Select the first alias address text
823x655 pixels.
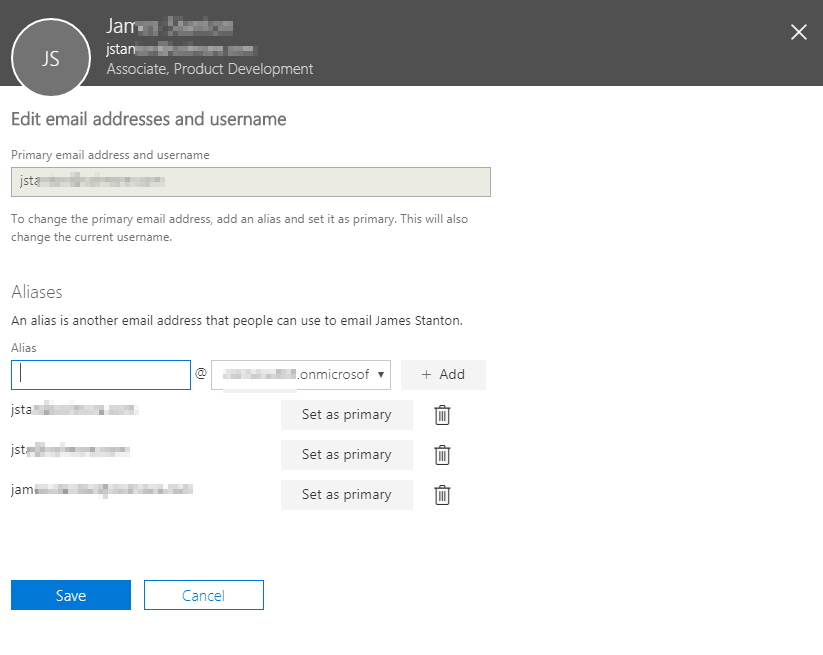(x=74, y=409)
